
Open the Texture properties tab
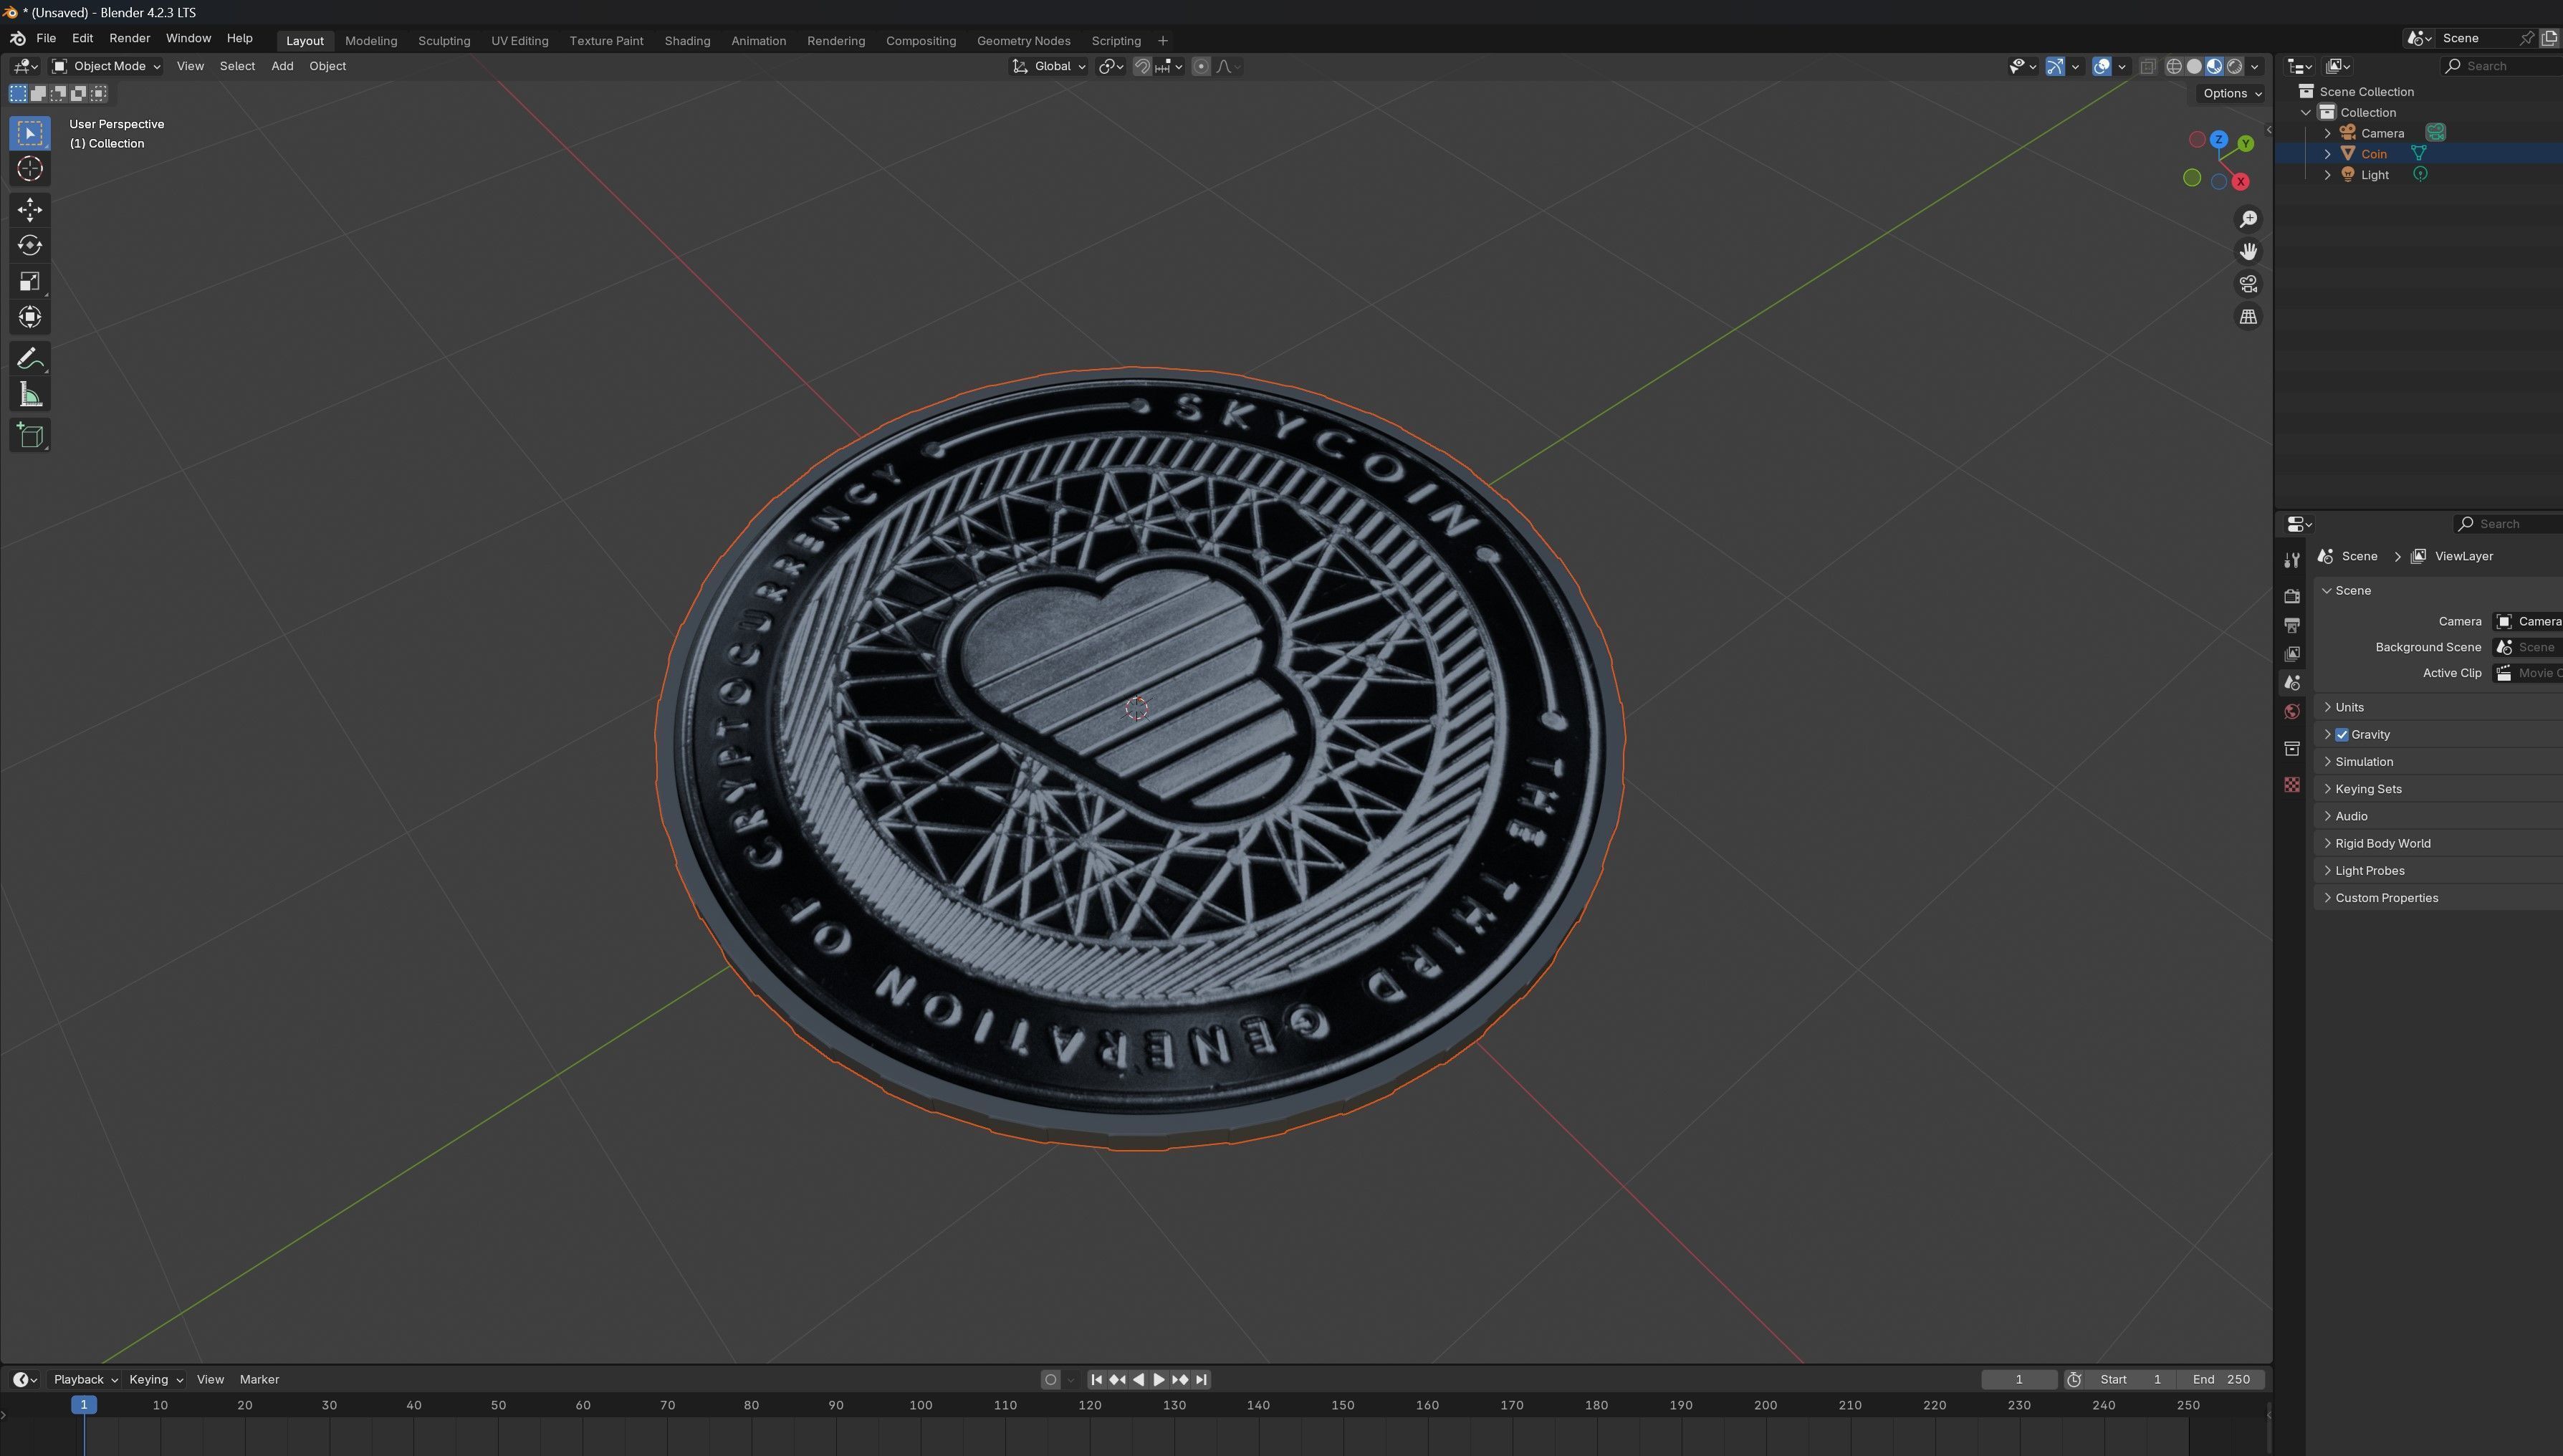click(x=2292, y=784)
